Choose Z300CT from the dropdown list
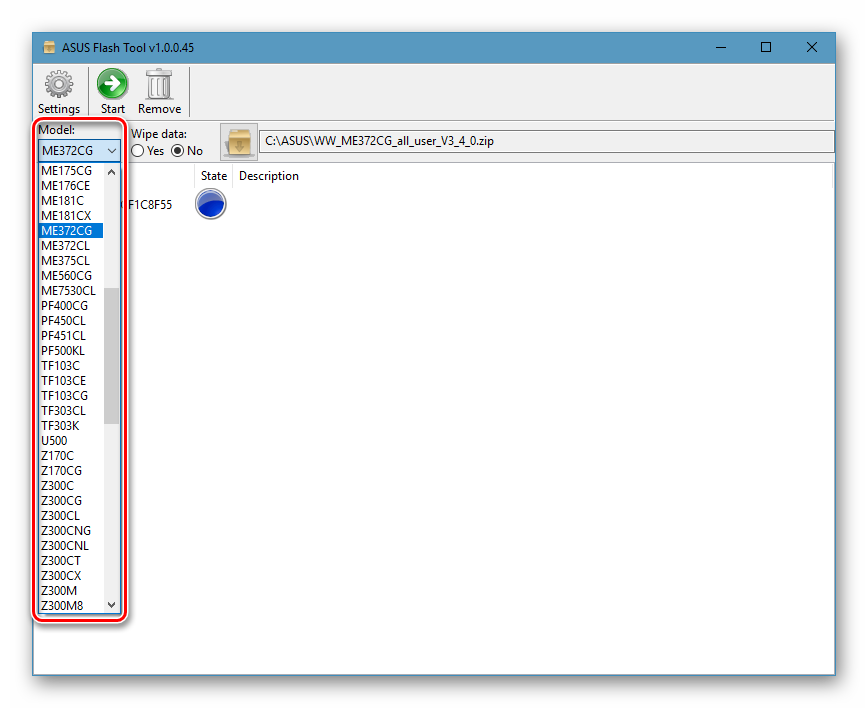 point(71,560)
